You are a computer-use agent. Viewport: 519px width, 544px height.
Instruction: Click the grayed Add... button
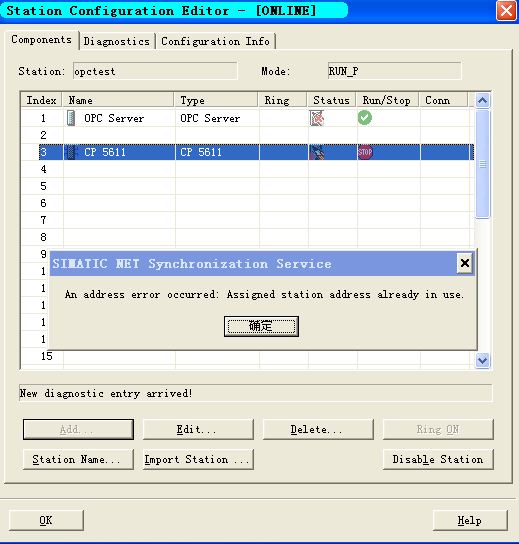point(78,430)
